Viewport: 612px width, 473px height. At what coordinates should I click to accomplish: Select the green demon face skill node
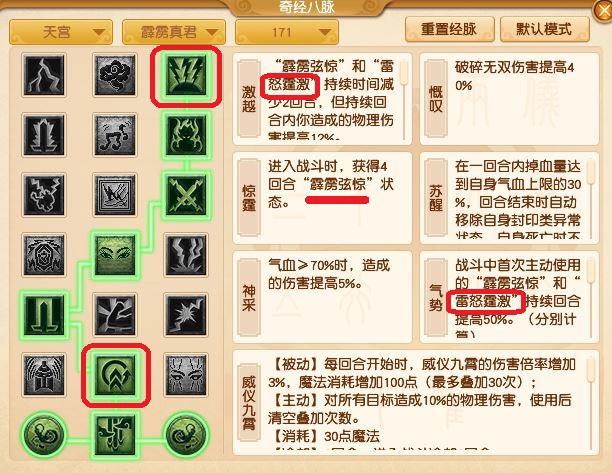(x=186, y=135)
